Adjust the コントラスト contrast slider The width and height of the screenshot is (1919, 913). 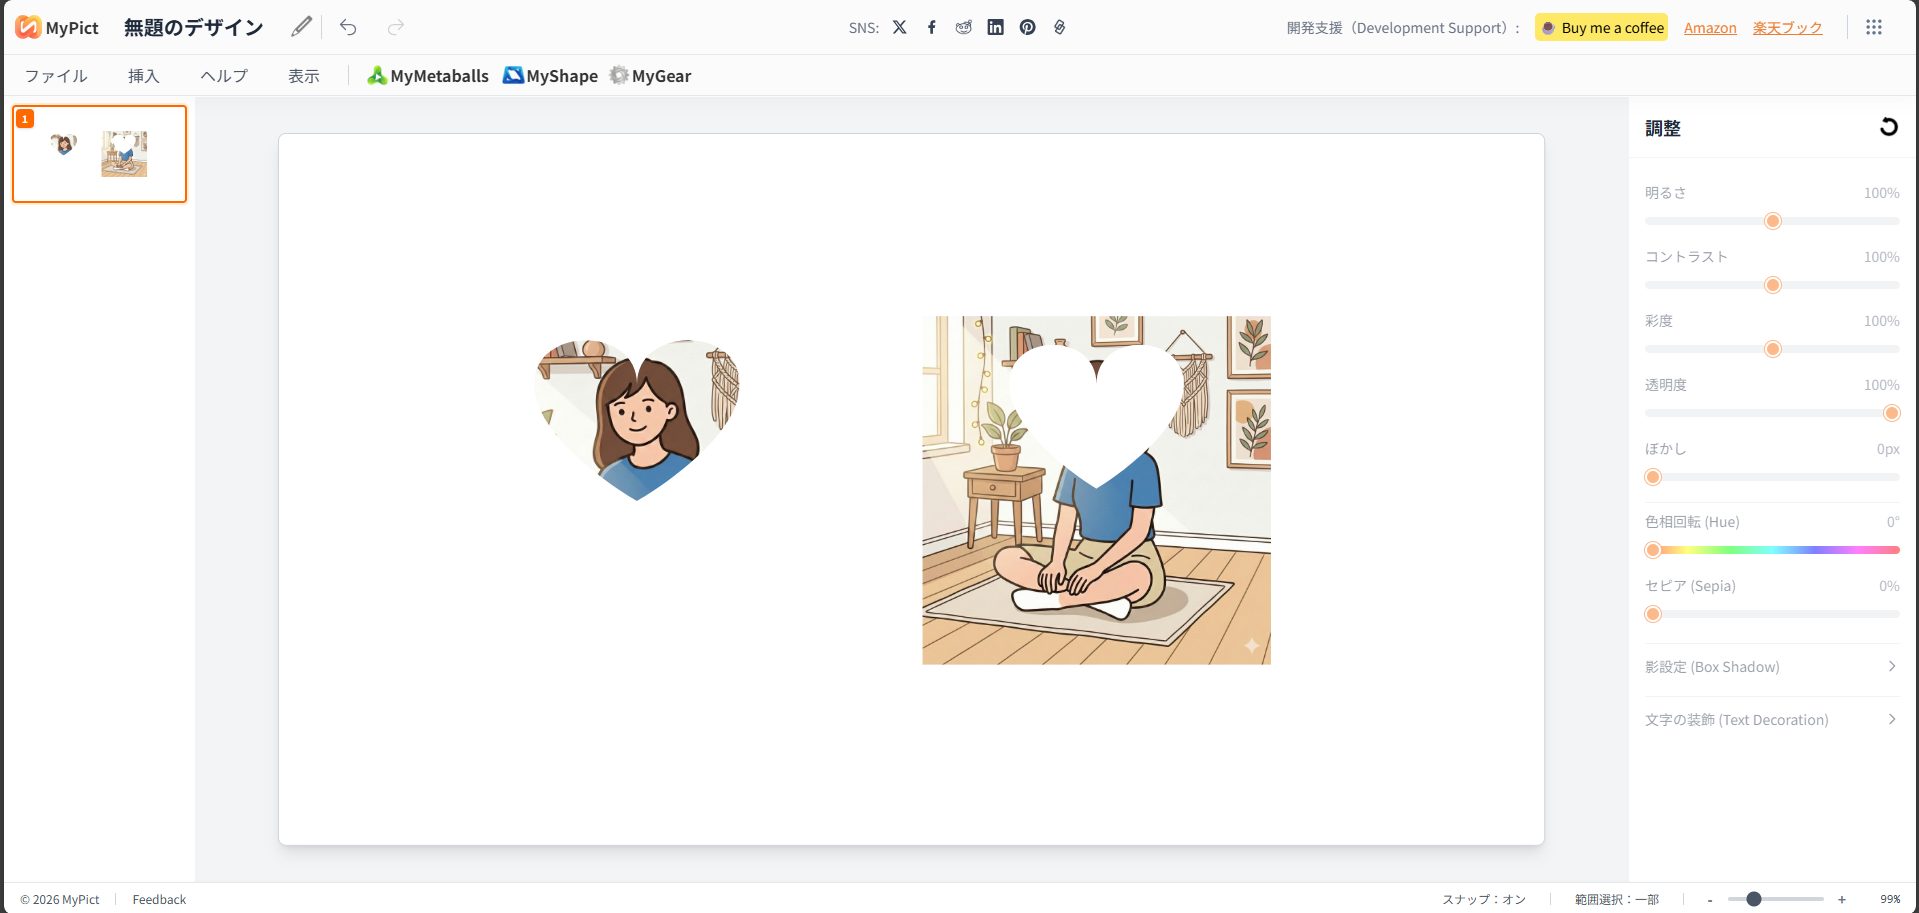tap(1772, 285)
